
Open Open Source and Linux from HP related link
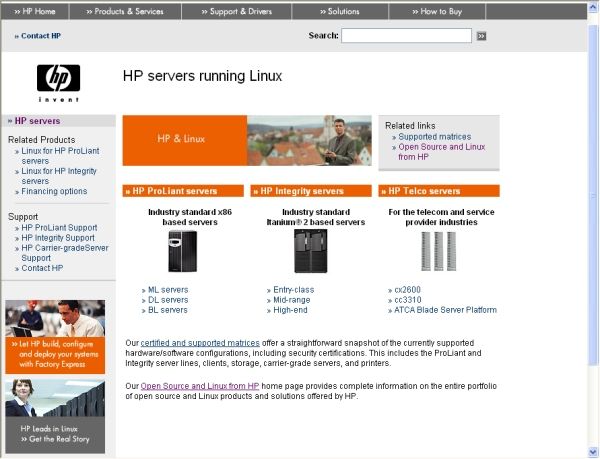[x=442, y=152]
